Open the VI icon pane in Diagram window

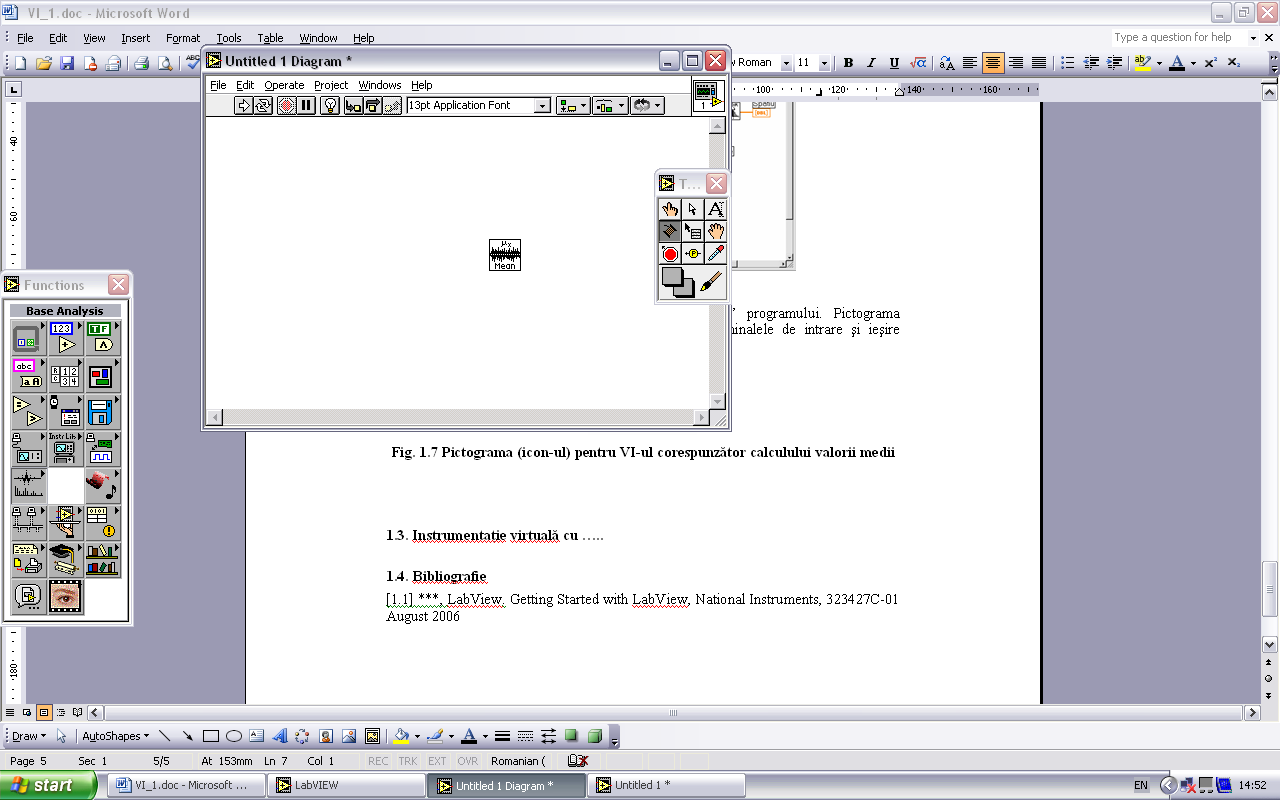tap(707, 96)
